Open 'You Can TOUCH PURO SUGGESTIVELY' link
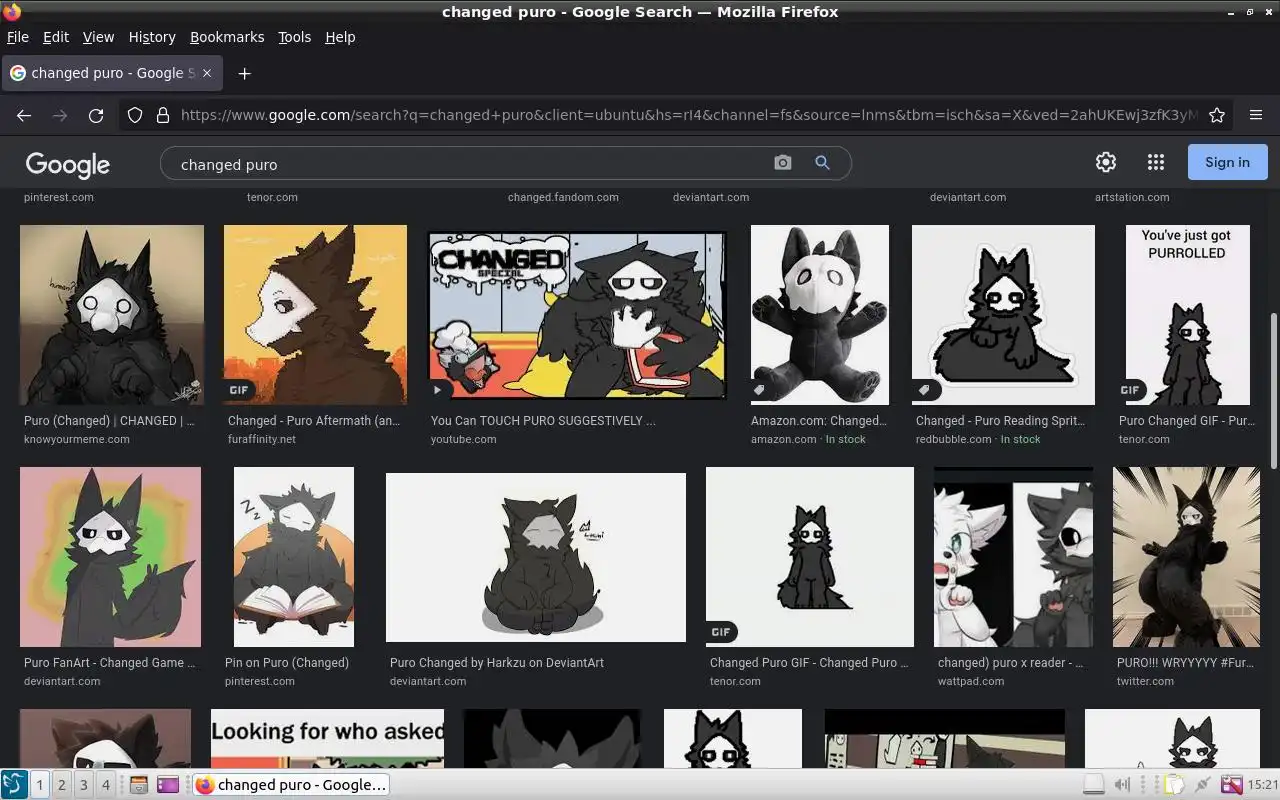The height and width of the screenshot is (800, 1280). [x=543, y=421]
